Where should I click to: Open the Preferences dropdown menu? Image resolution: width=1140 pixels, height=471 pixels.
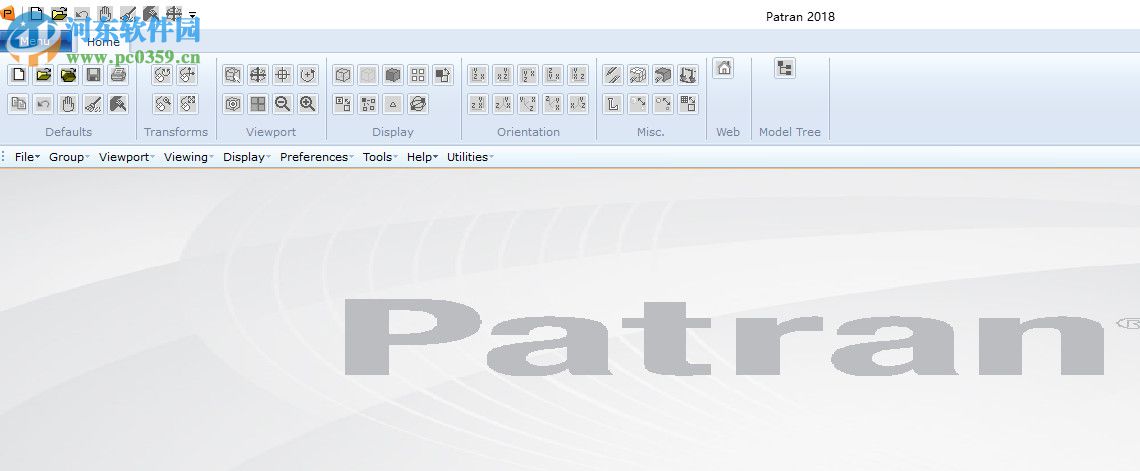[x=317, y=157]
